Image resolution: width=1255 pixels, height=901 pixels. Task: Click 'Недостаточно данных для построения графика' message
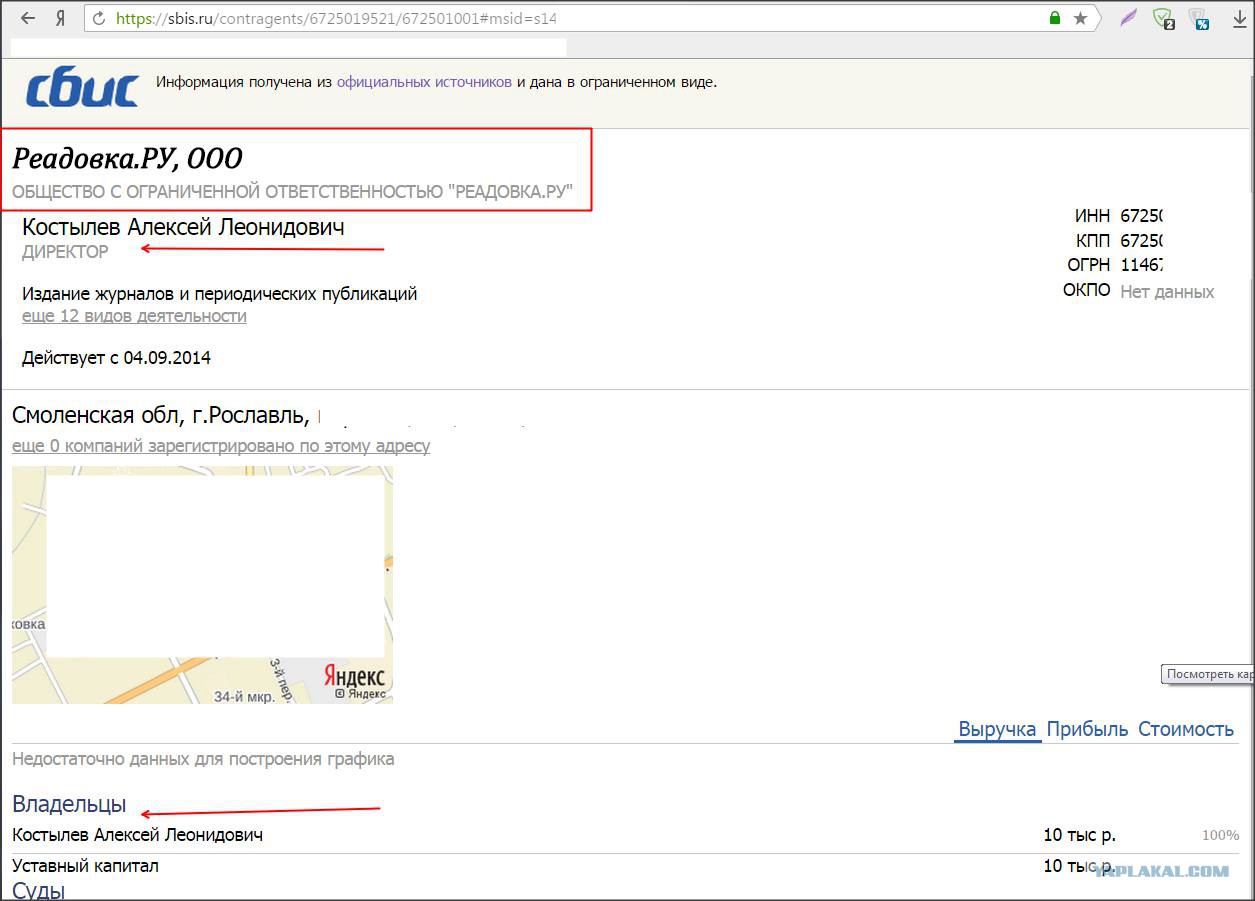click(x=203, y=759)
